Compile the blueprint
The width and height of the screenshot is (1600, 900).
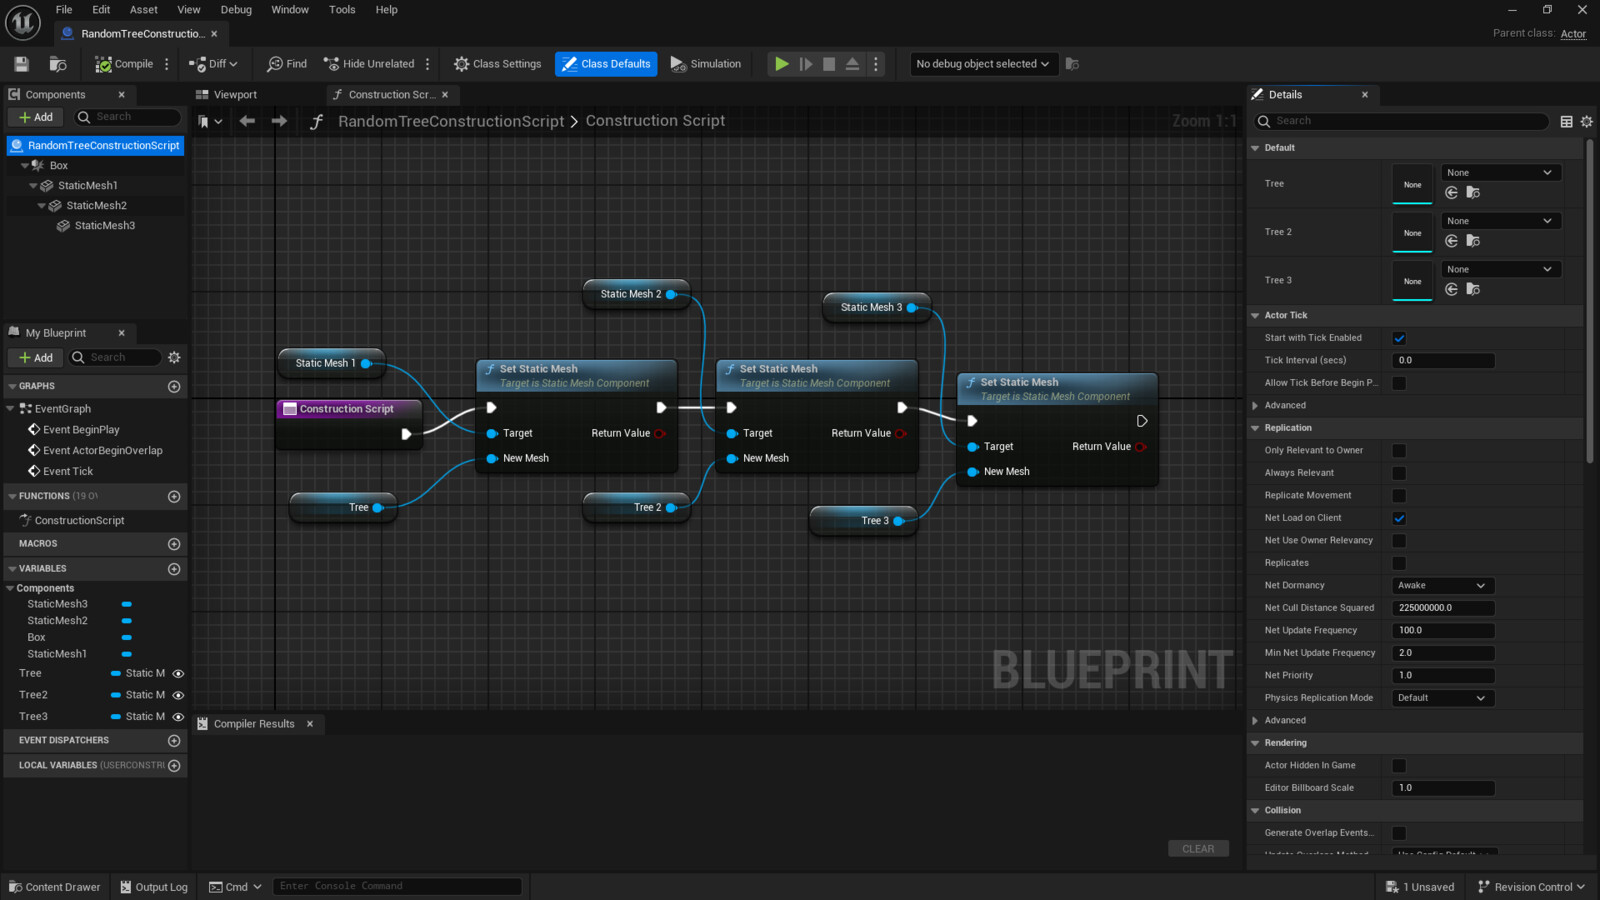pyautogui.click(x=124, y=64)
